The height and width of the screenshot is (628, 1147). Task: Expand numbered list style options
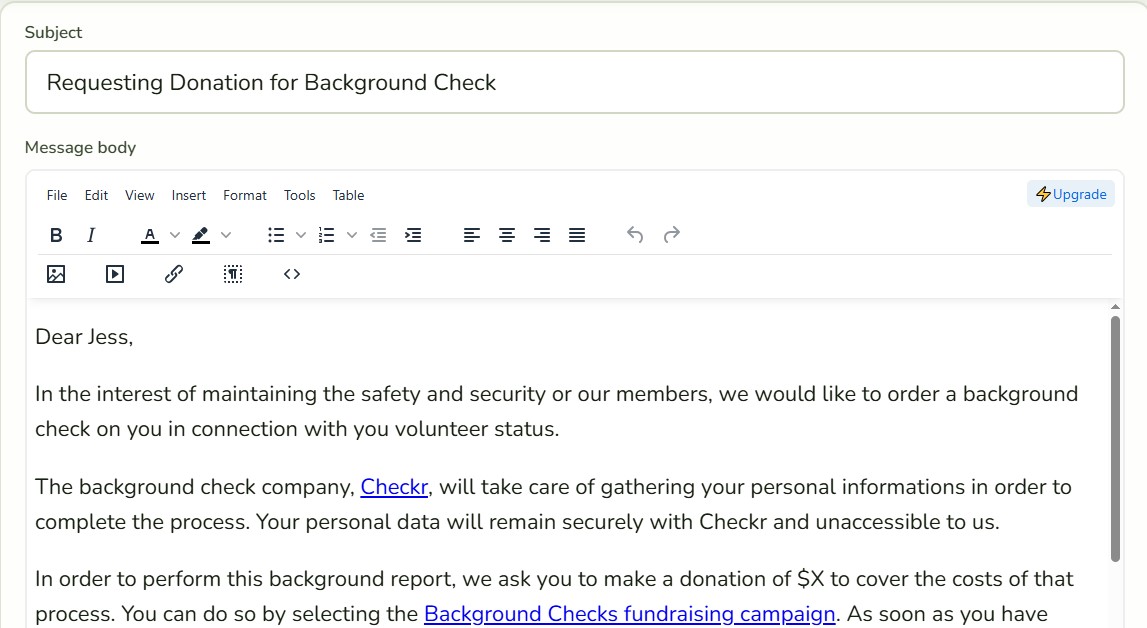click(352, 235)
